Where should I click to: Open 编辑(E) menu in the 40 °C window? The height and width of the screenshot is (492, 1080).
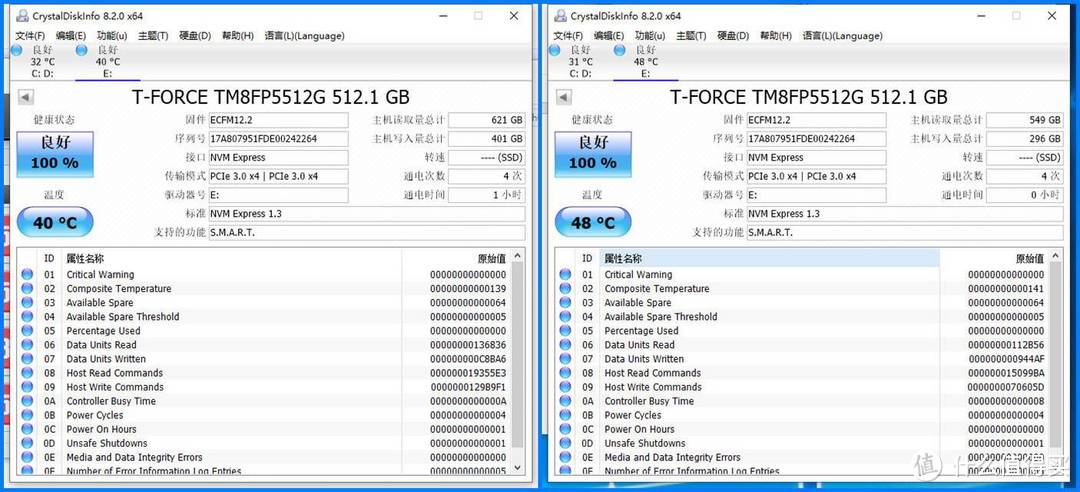click(71, 36)
